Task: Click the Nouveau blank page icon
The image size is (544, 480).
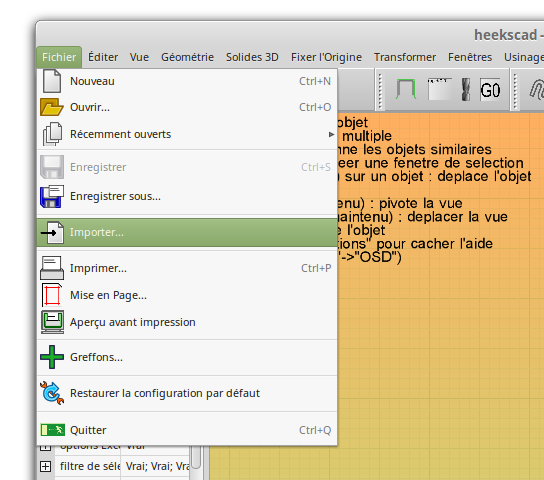Action: 52,81
